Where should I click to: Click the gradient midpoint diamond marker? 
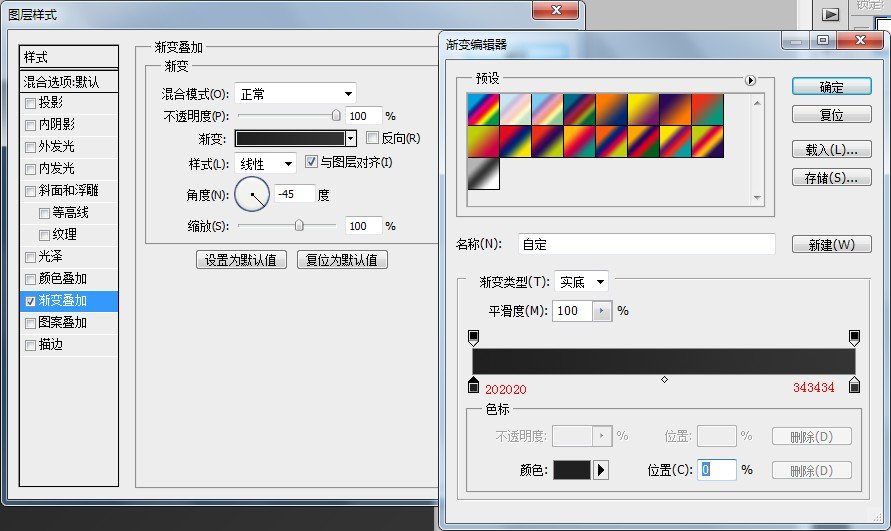click(x=664, y=379)
